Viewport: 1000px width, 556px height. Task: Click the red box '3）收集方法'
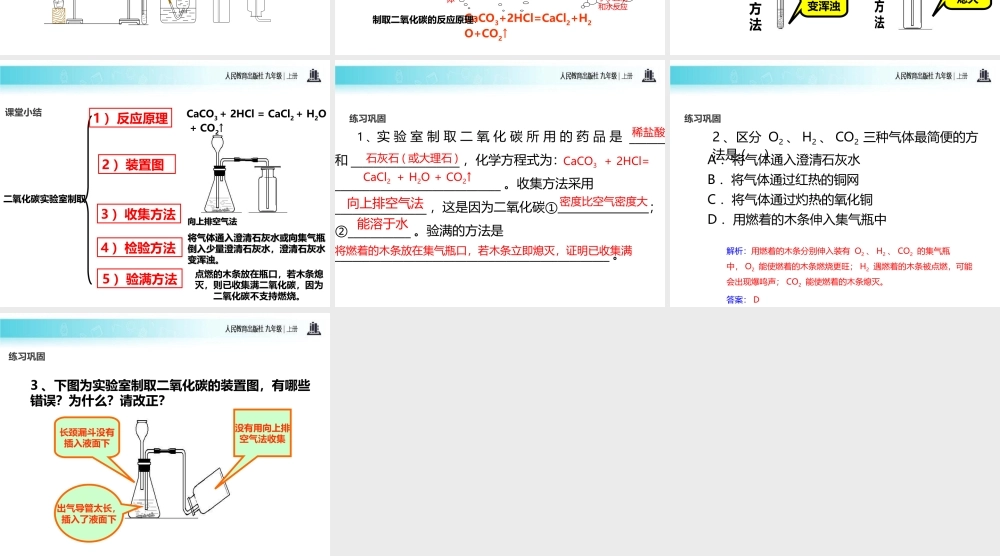point(139,214)
